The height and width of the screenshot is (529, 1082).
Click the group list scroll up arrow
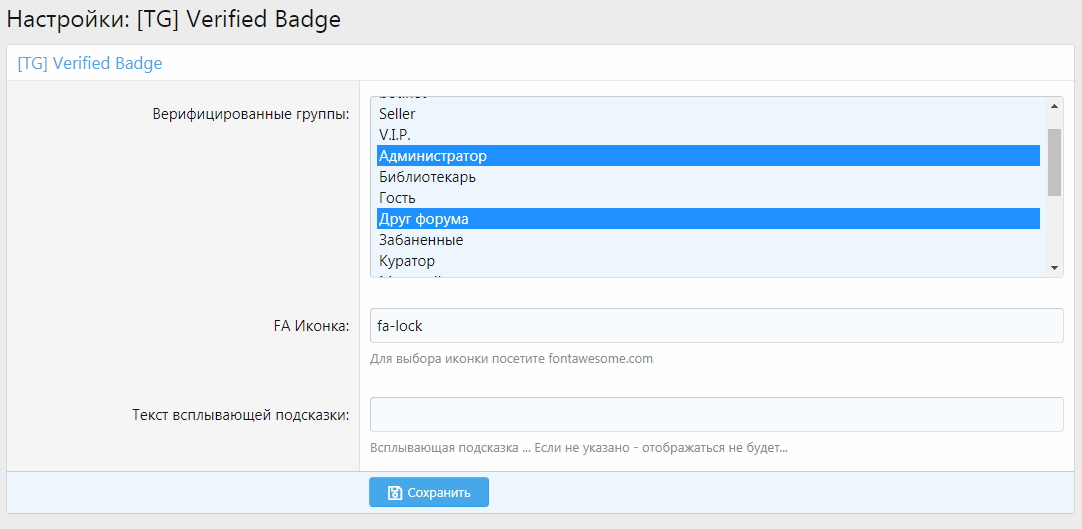[x=1054, y=105]
